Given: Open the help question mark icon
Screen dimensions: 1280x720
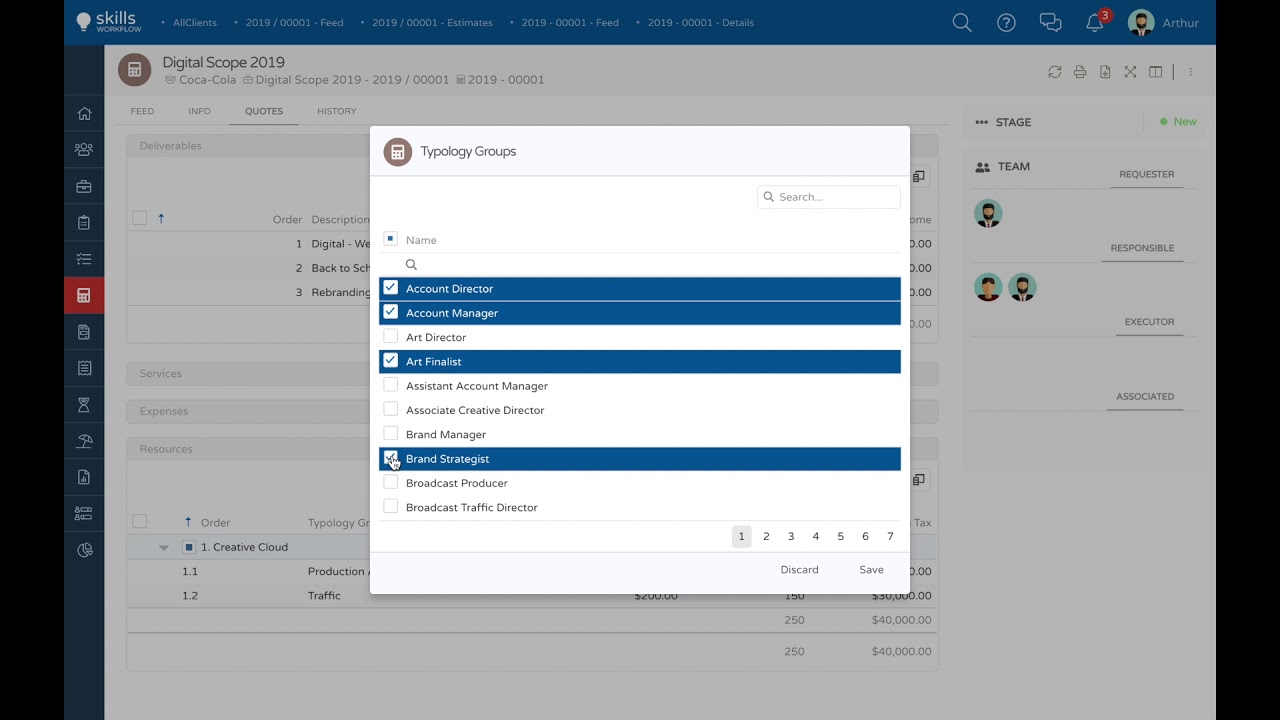Looking at the screenshot, I should (1006, 22).
